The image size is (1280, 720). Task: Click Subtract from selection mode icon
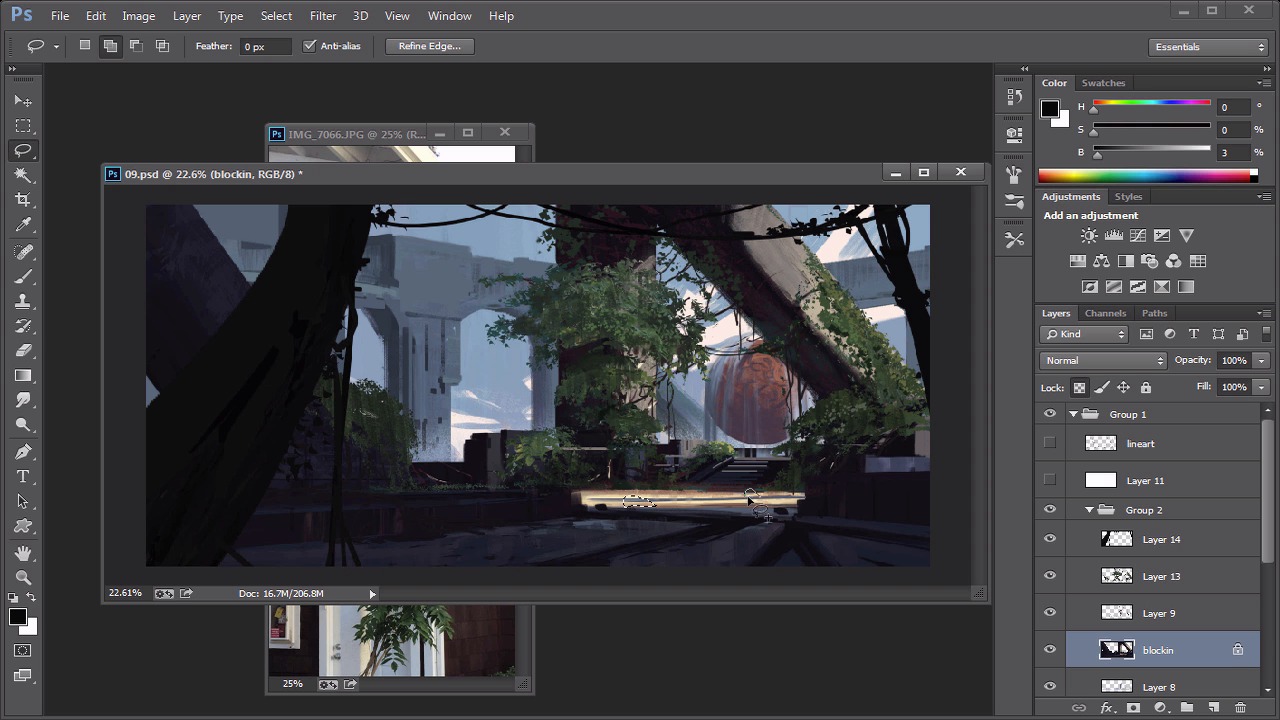coord(136,46)
